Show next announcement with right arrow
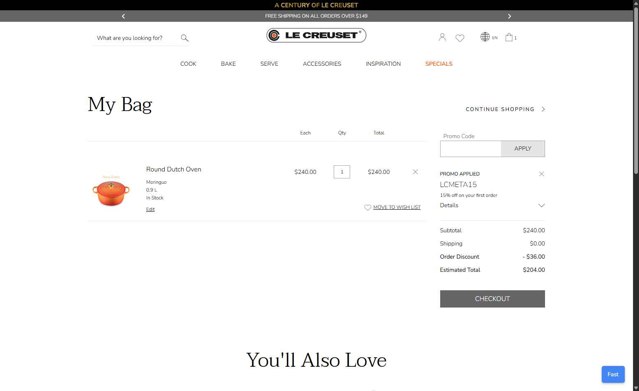 click(x=509, y=16)
